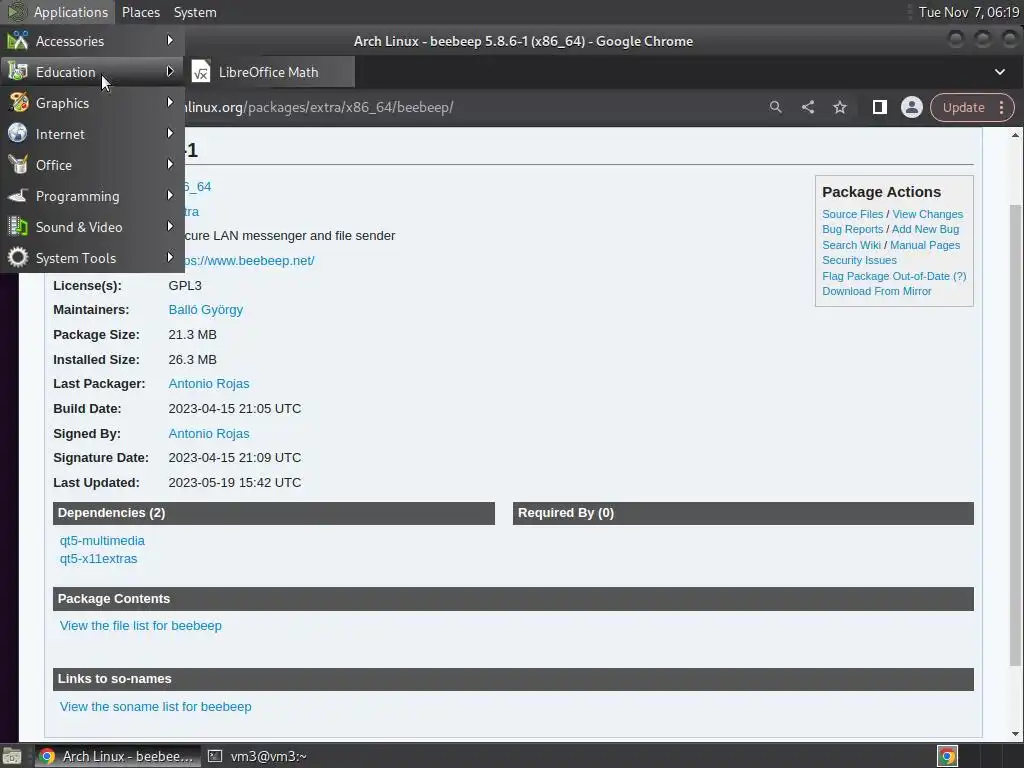
Task: Launch LibreOffice Math from Education submenu
Action: 270,72
